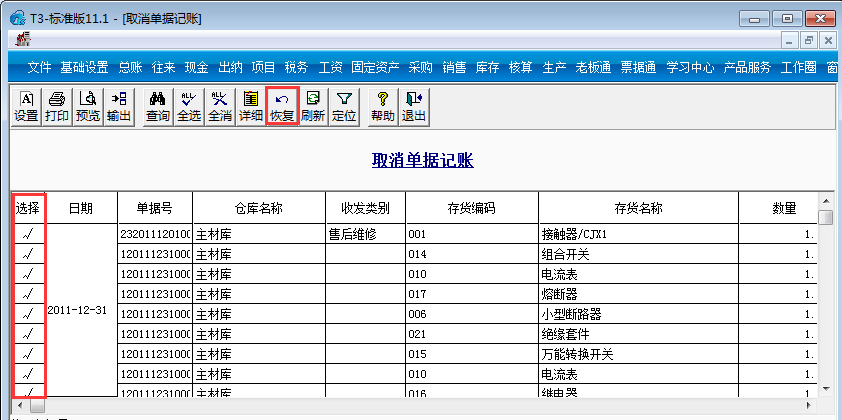842x420 pixels.
Task: Toggle selection mark for 熔断器 row
Action: pos(29,294)
